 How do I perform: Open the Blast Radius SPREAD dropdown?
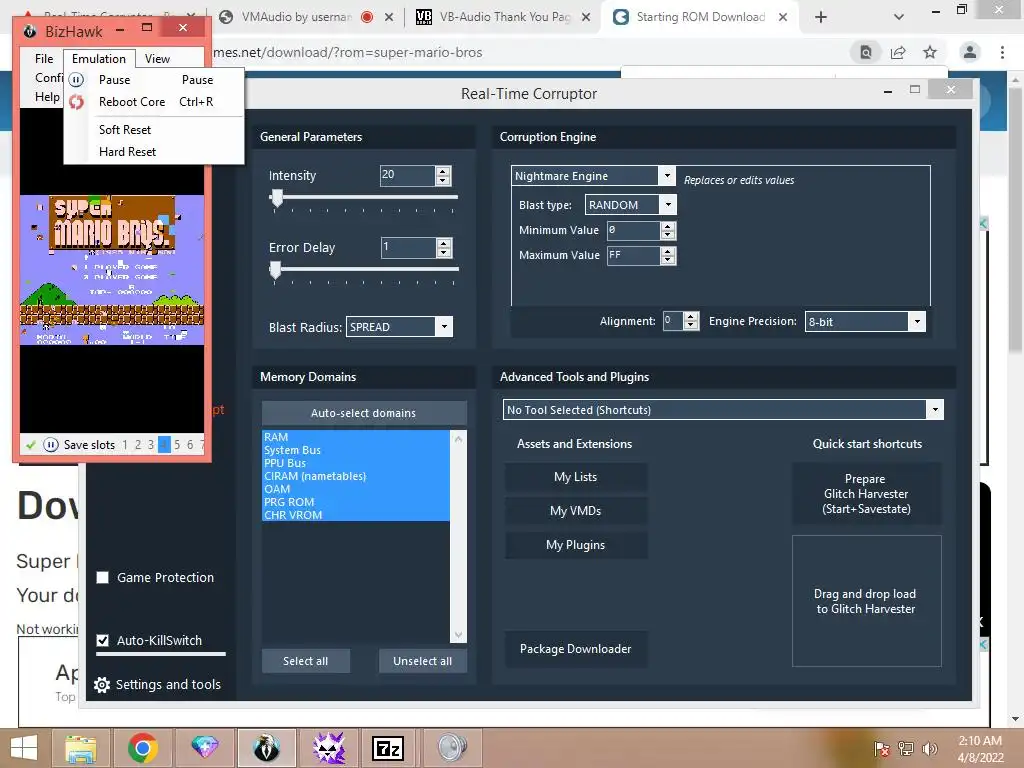(444, 327)
